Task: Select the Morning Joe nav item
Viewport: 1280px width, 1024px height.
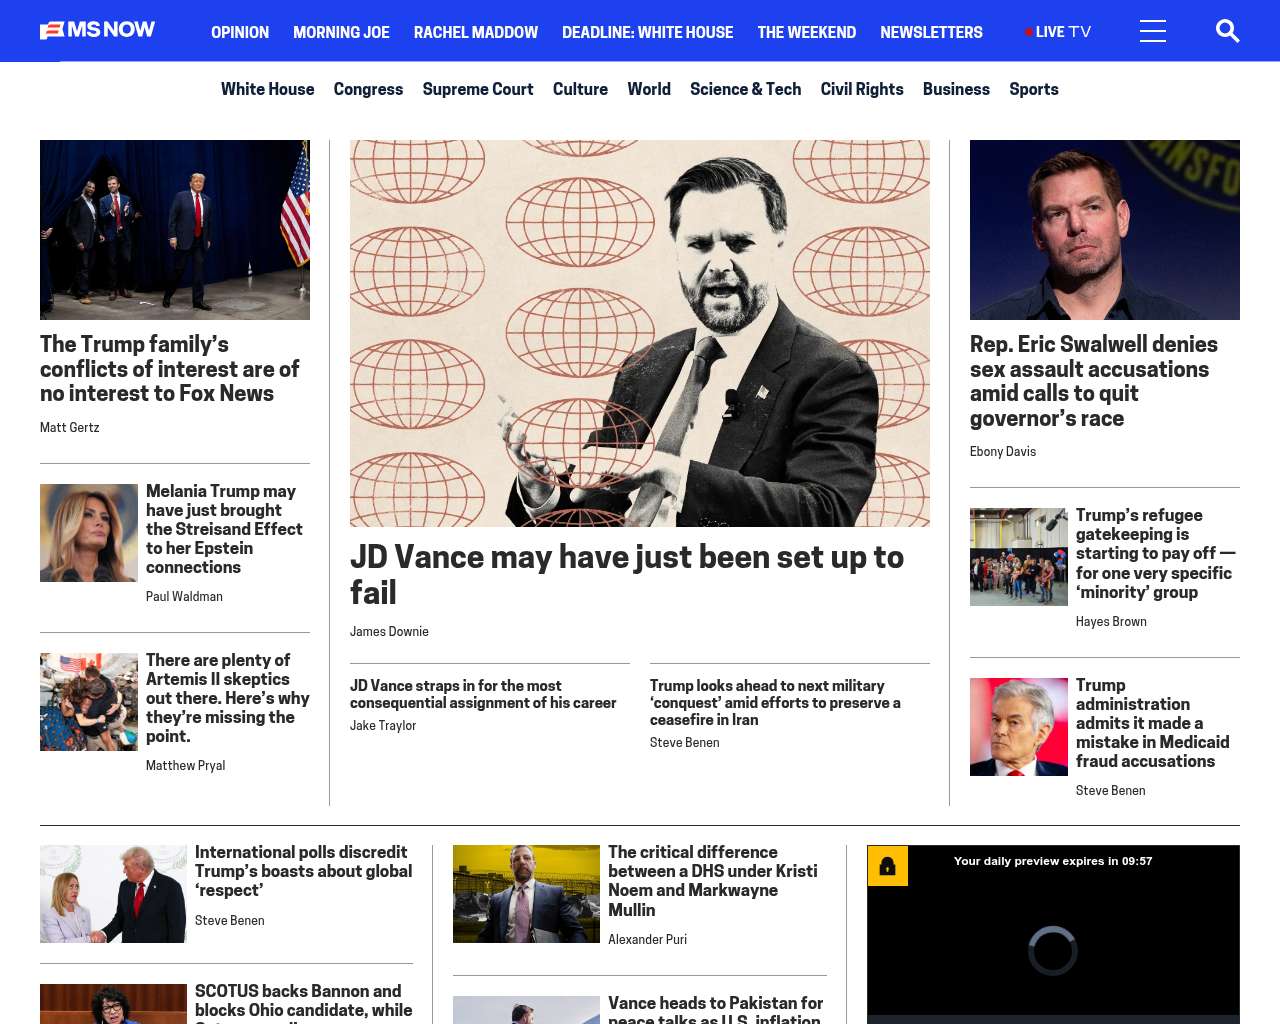Action: 341,32
